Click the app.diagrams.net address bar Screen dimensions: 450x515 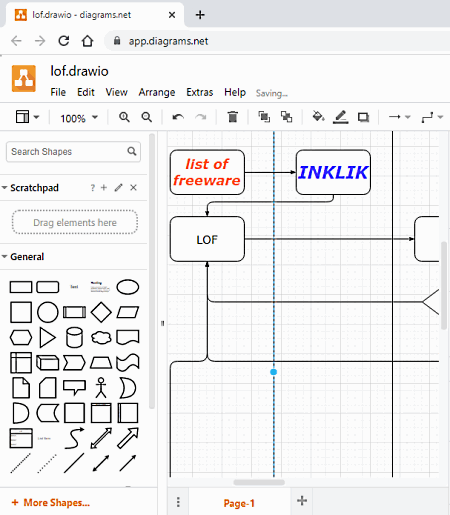click(x=277, y=41)
